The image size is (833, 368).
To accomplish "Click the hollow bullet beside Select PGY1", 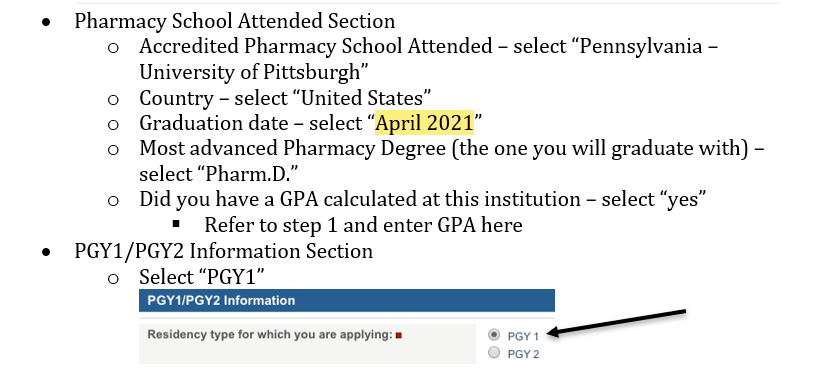I will click(x=113, y=278).
